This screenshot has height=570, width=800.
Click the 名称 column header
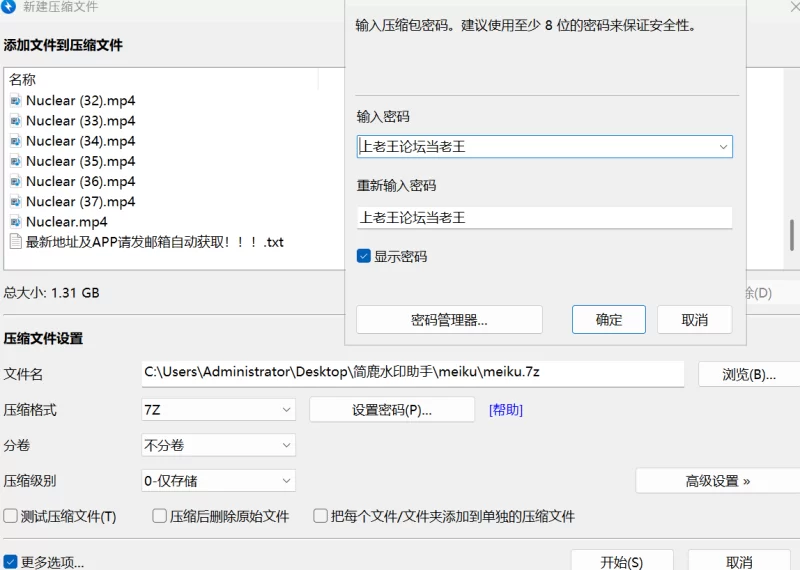click(22, 80)
